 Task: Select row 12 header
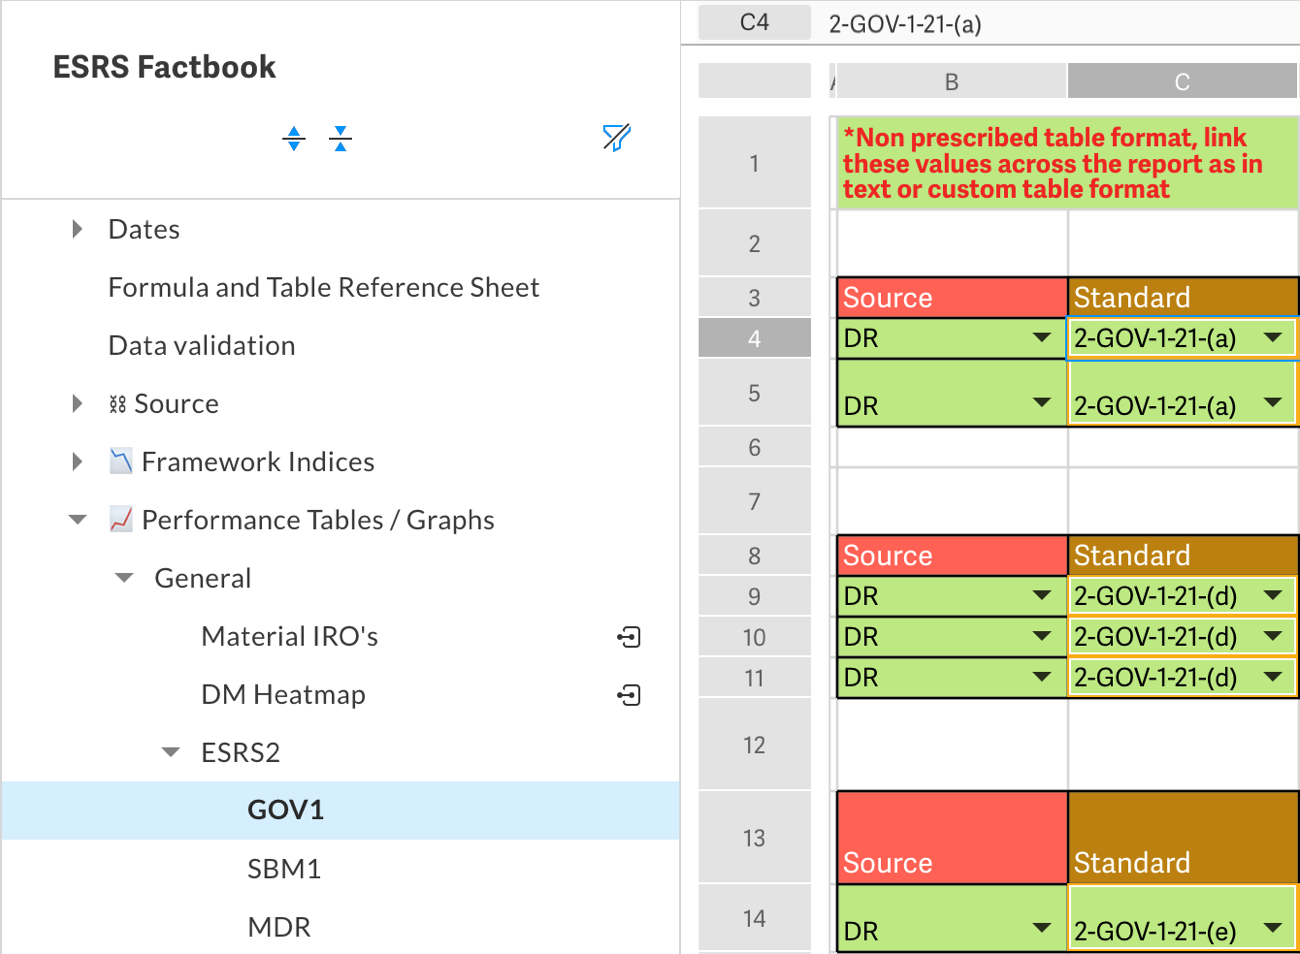754,745
